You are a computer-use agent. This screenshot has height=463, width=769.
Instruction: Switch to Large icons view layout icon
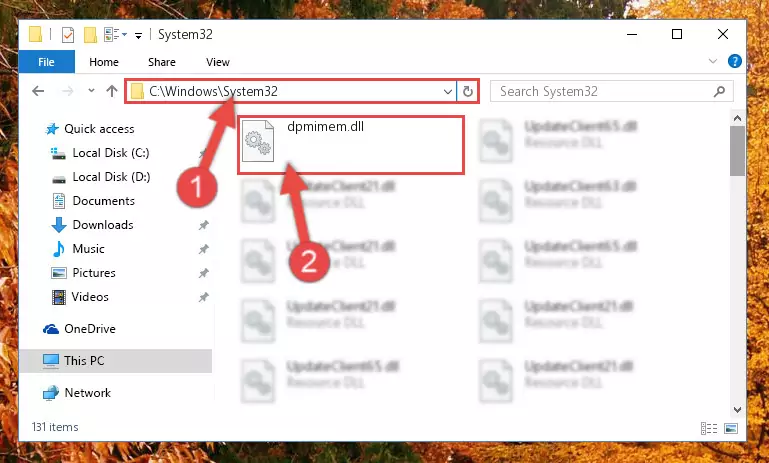[x=731, y=428]
